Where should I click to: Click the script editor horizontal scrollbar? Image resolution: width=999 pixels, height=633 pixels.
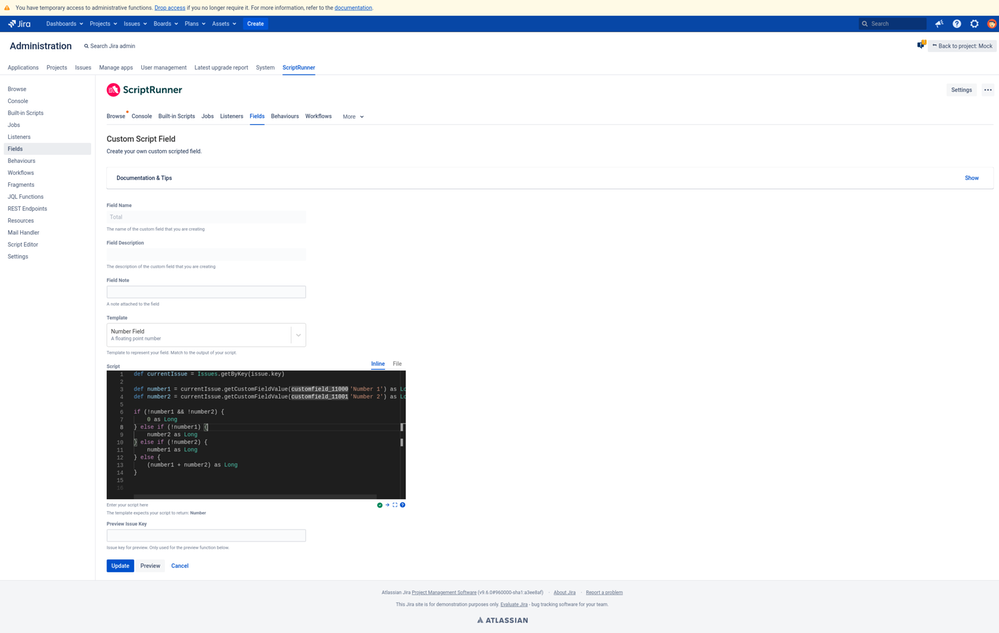[255, 496]
